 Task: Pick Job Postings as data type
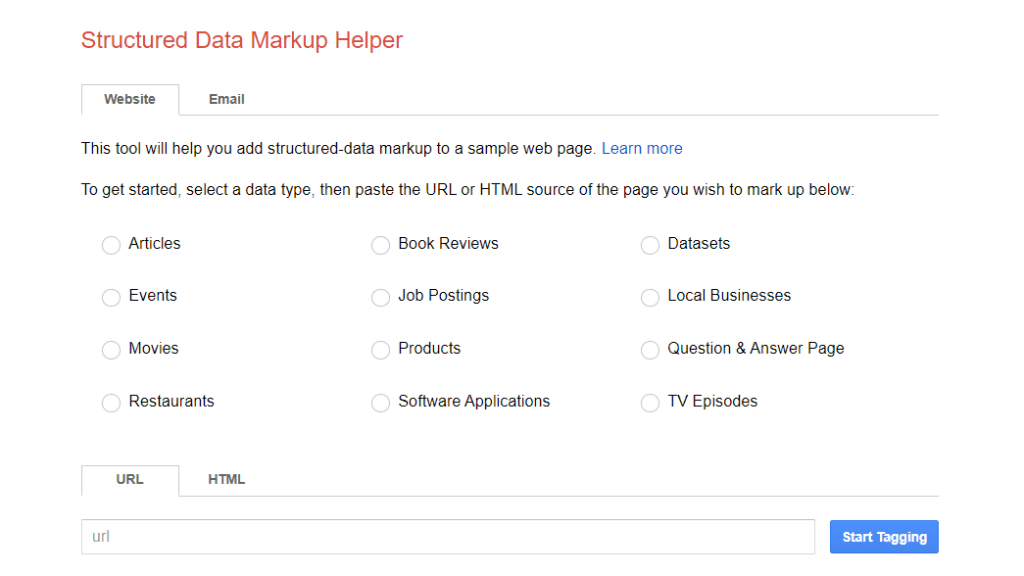[x=381, y=297]
